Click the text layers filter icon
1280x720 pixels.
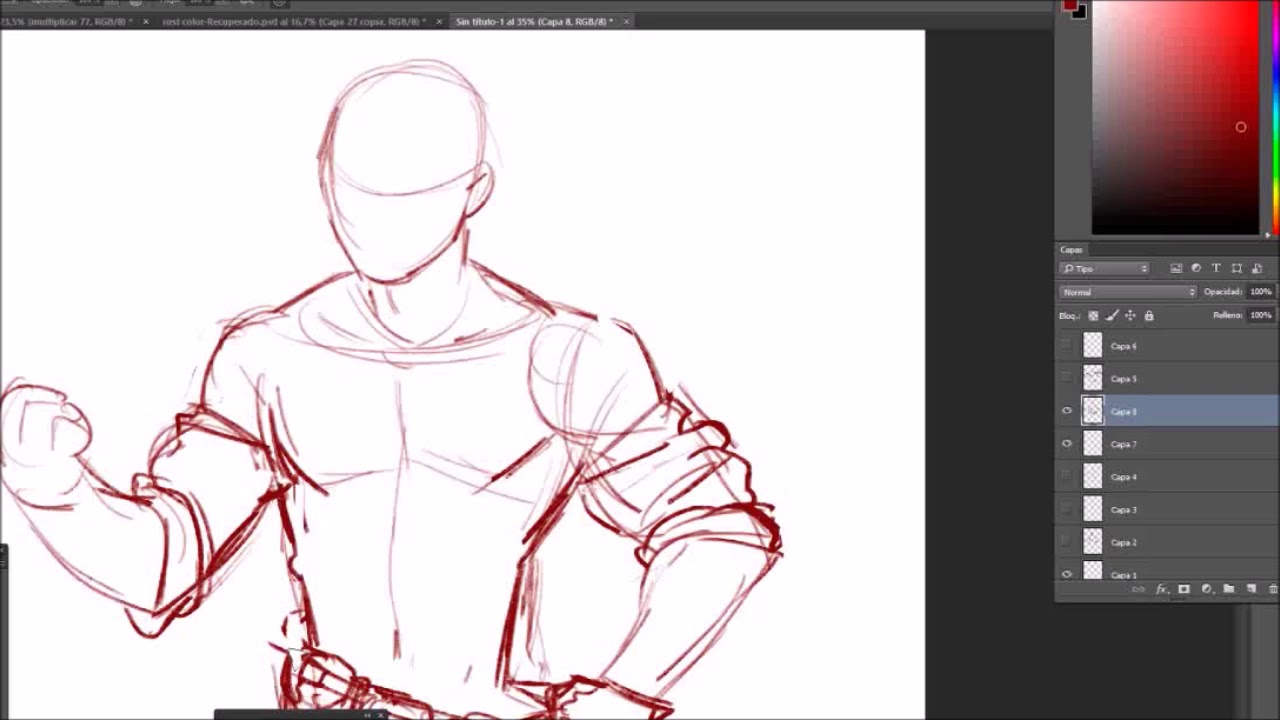(1216, 268)
